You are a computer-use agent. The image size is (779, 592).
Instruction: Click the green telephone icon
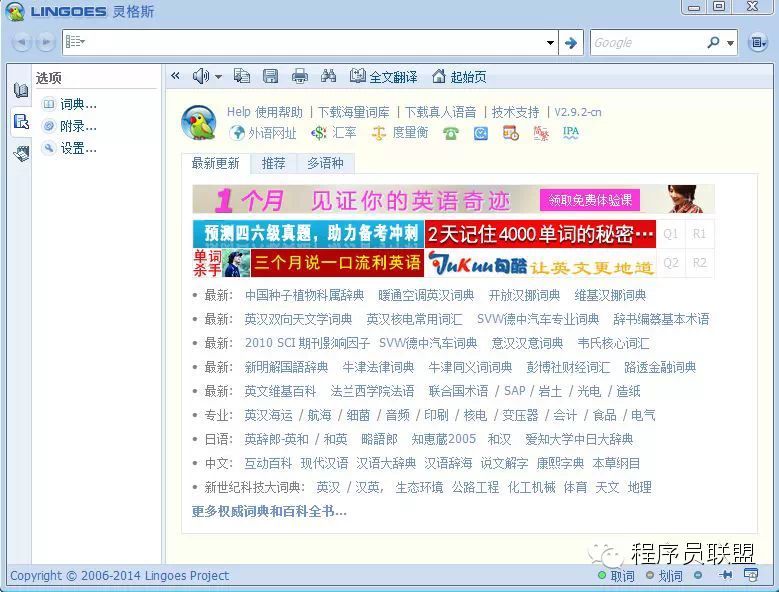451,133
